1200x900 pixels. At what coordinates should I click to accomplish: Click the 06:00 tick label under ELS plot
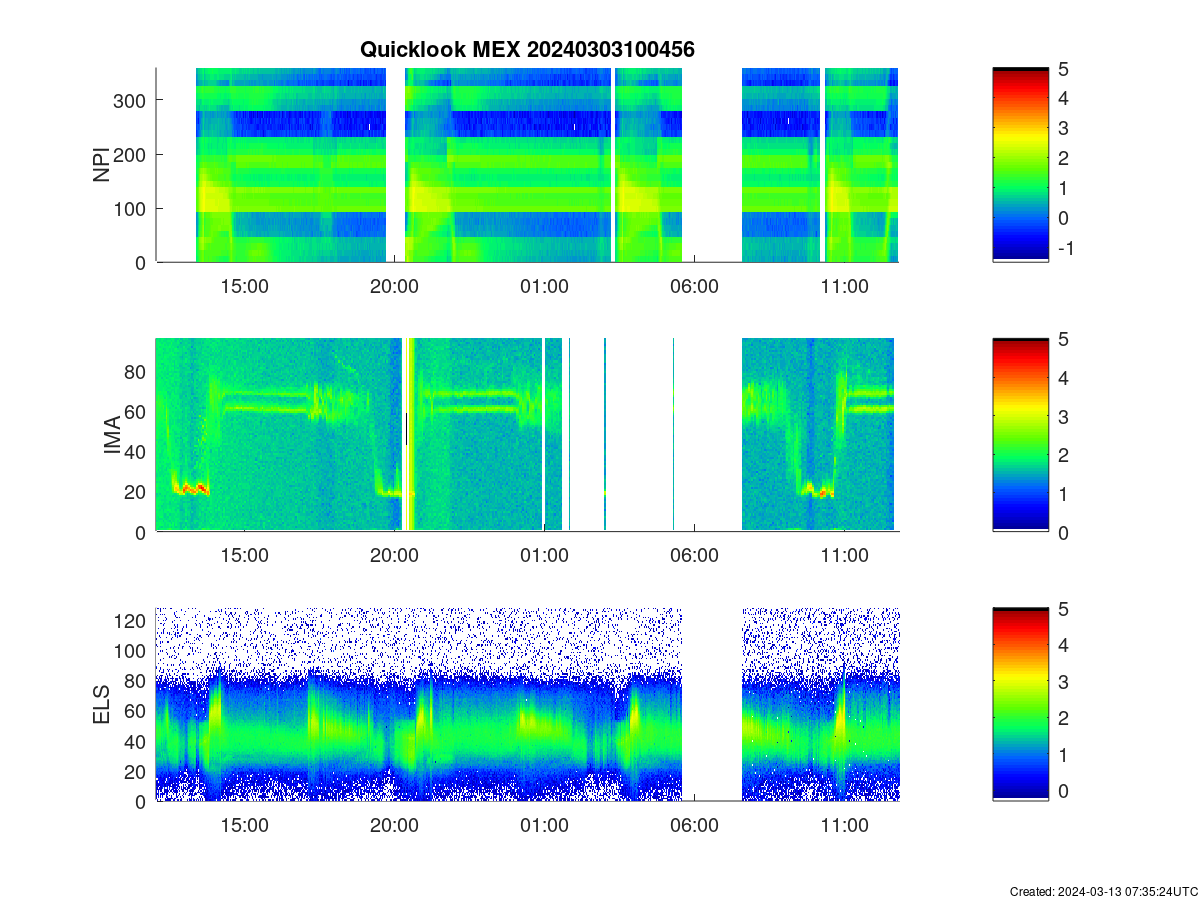point(694,826)
